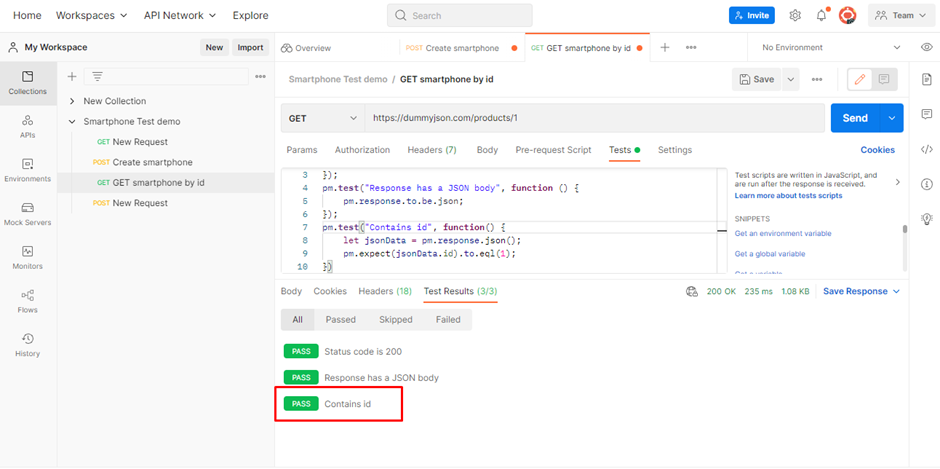This screenshot has width=940, height=469.
Task: Switch to the Pre-request Script tab
Action: coord(553,150)
